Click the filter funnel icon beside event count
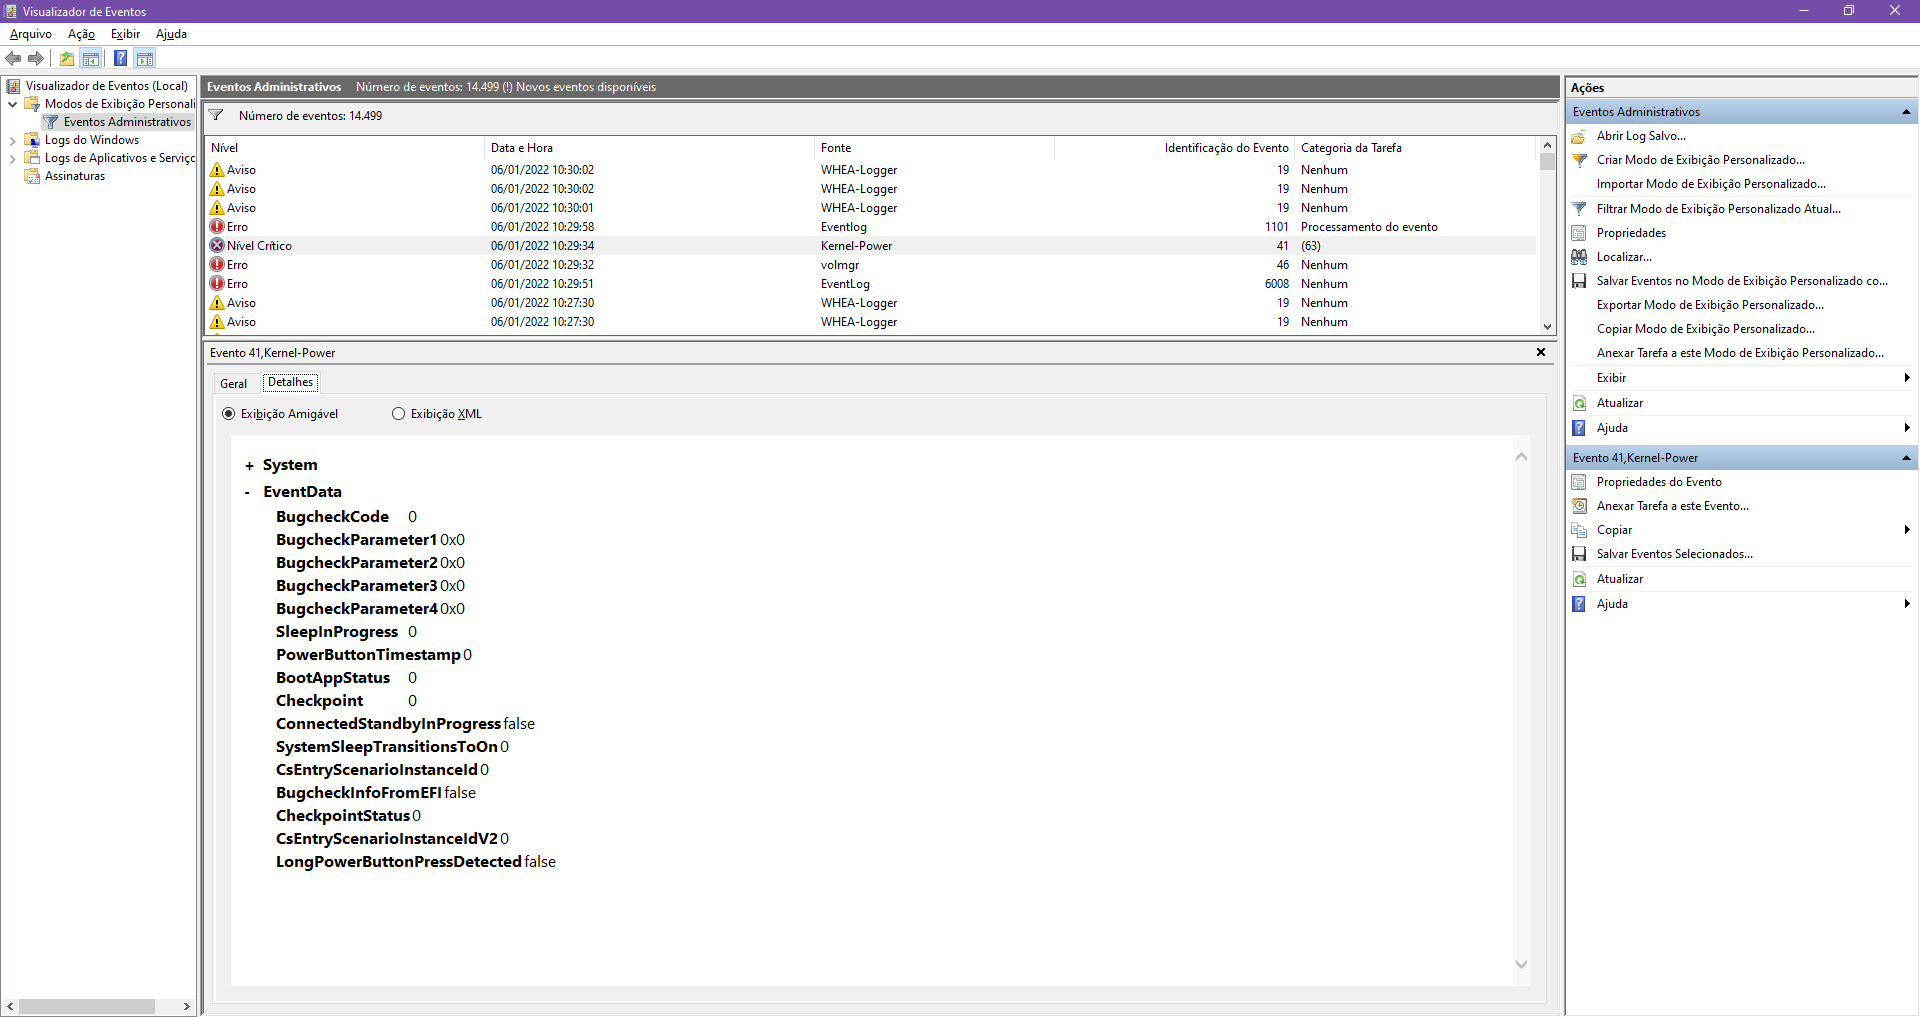This screenshot has height=1017, width=1920. click(x=216, y=115)
